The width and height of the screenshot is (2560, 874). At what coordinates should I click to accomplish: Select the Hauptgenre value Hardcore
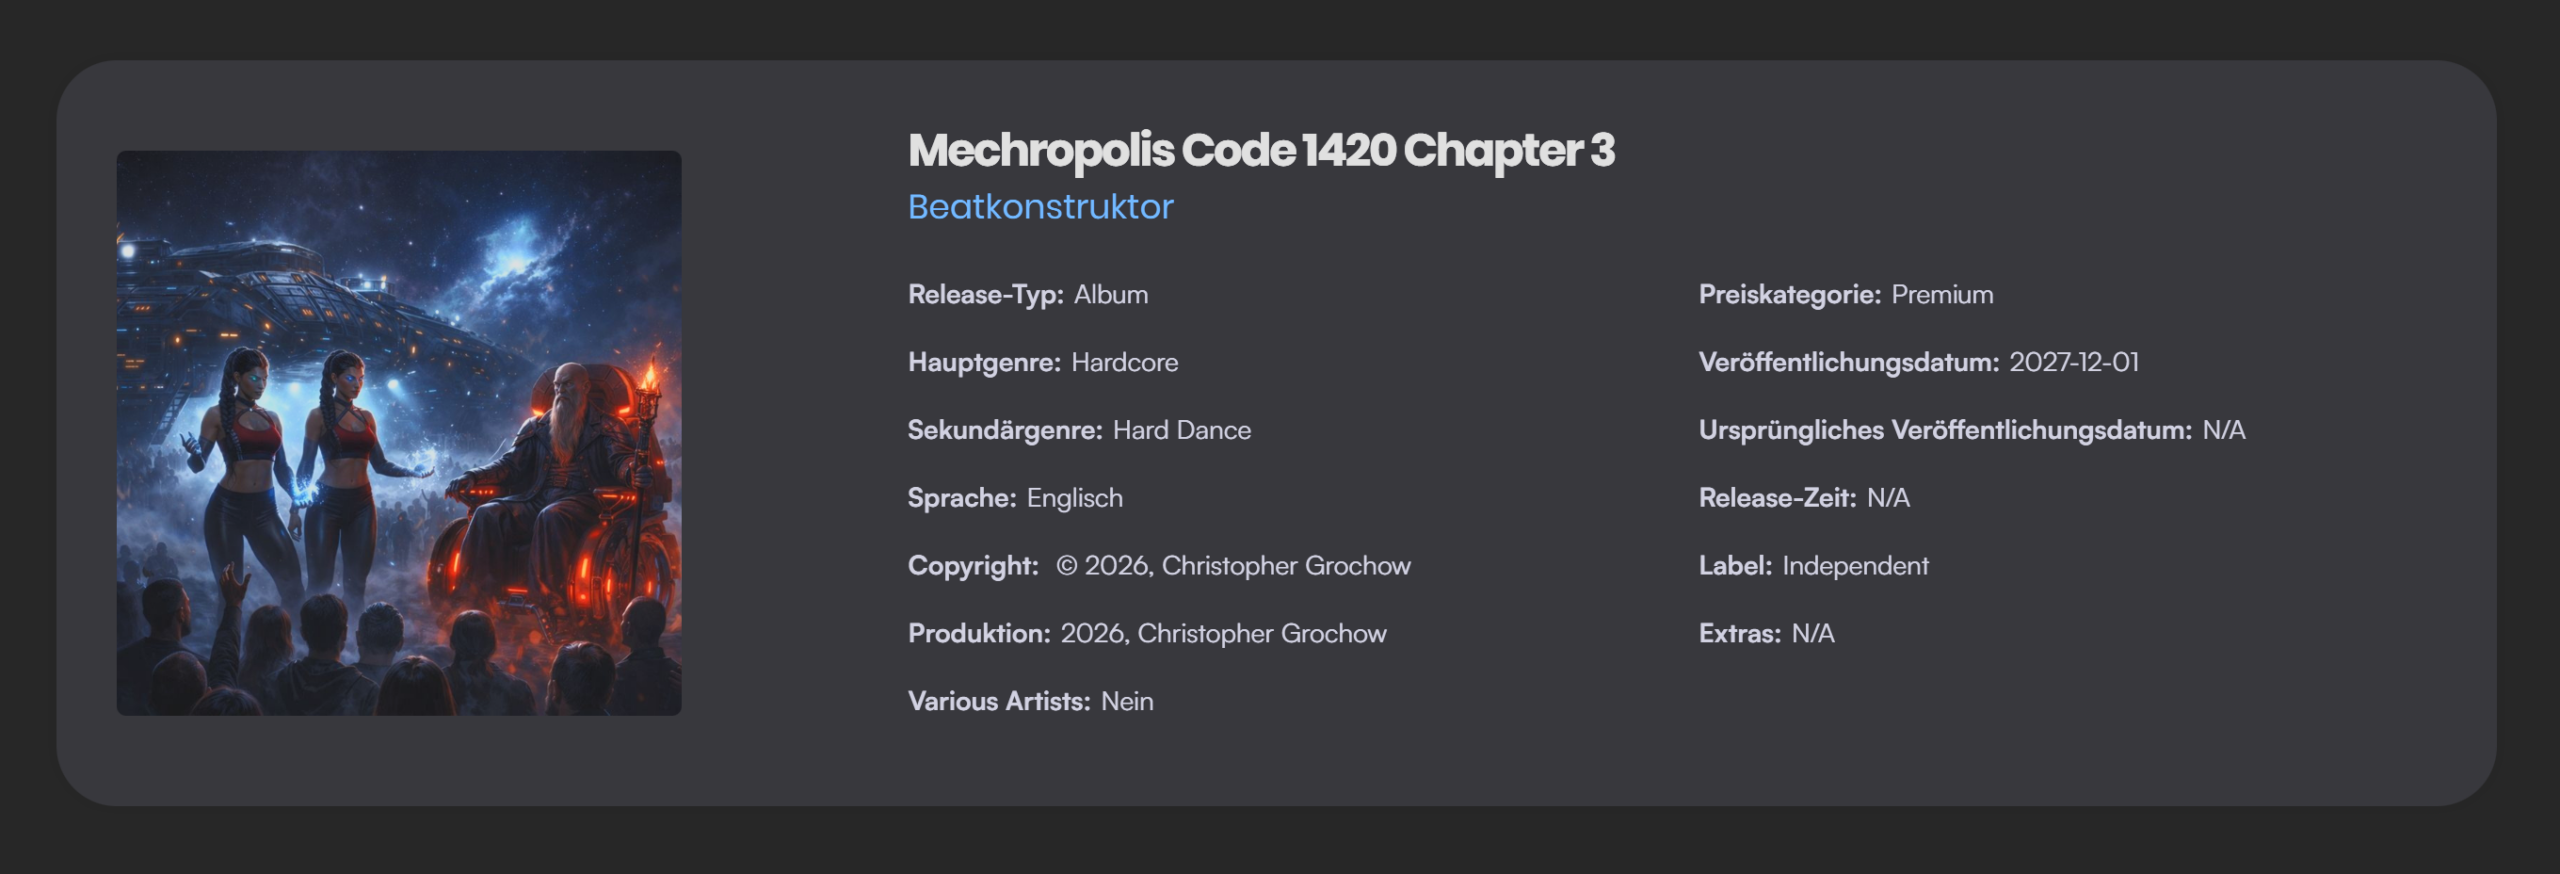[1124, 362]
